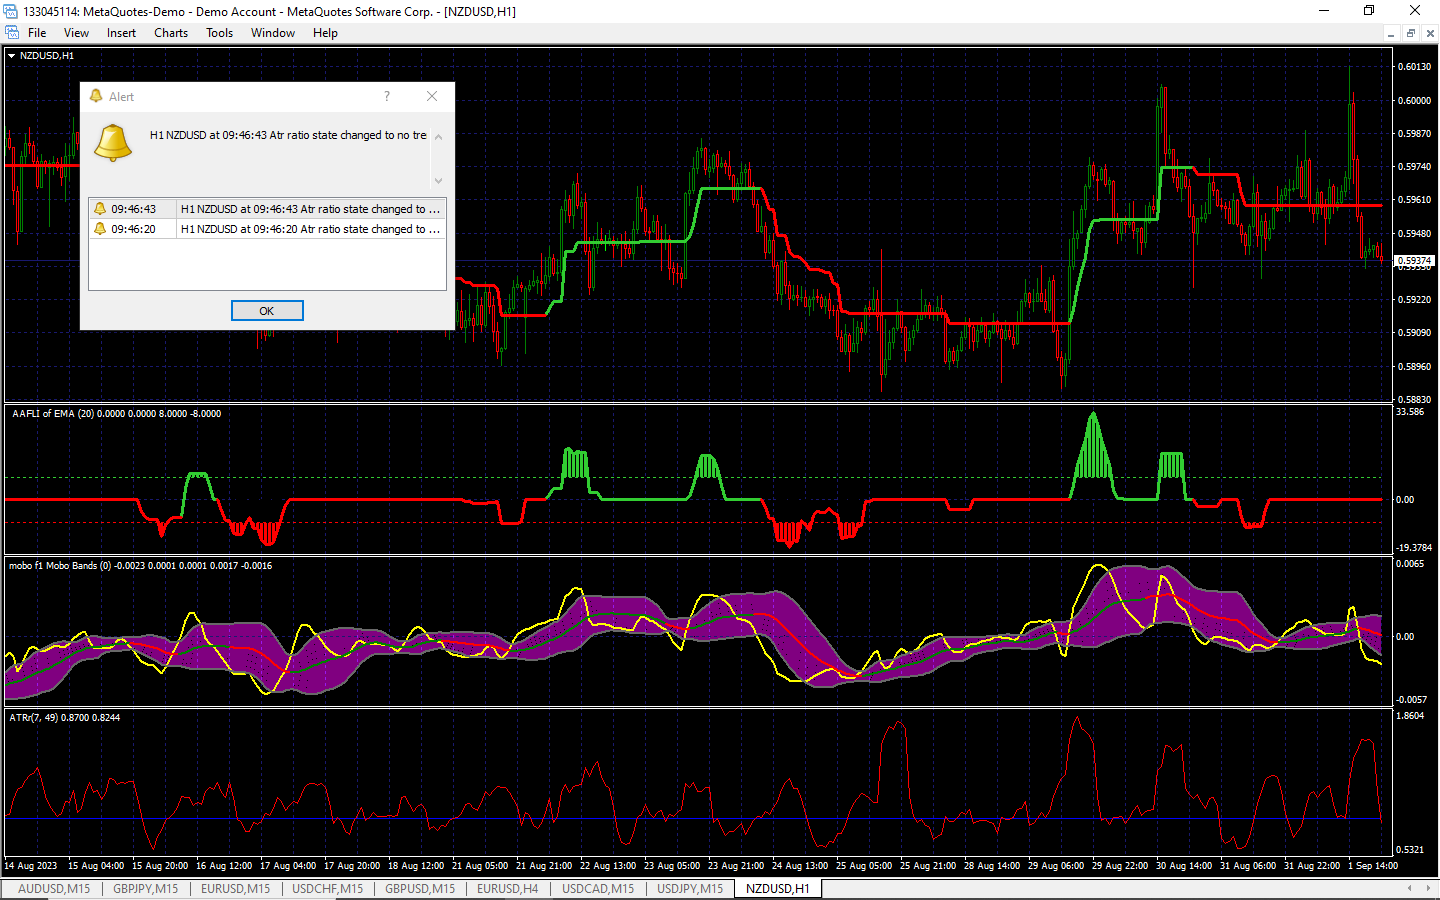1440x900 pixels.
Task: Open the View menu
Action: tap(76, 33)
